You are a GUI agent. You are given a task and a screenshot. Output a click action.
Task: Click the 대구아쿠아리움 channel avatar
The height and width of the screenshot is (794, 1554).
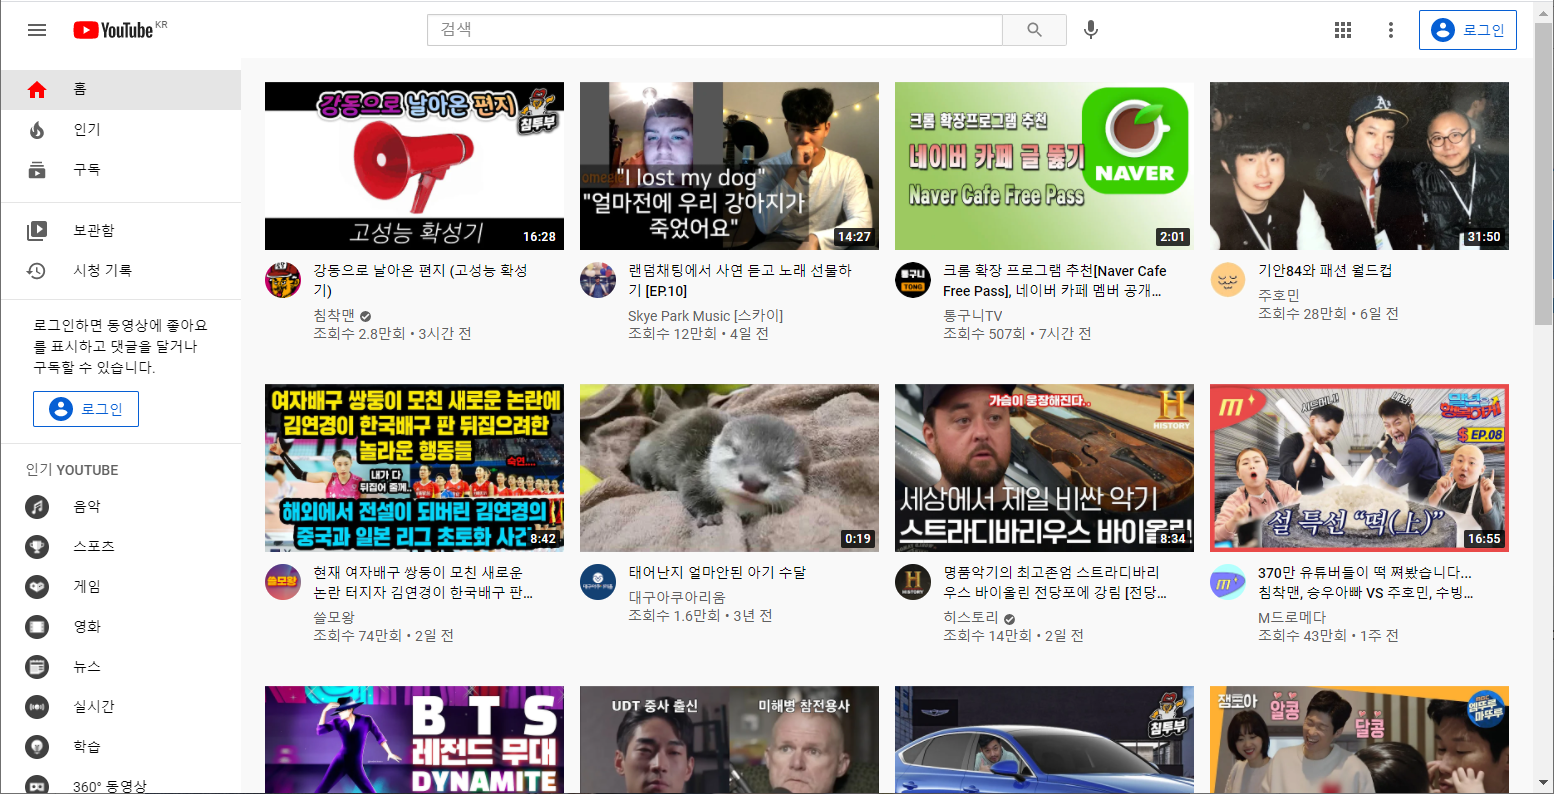point(598,582)
